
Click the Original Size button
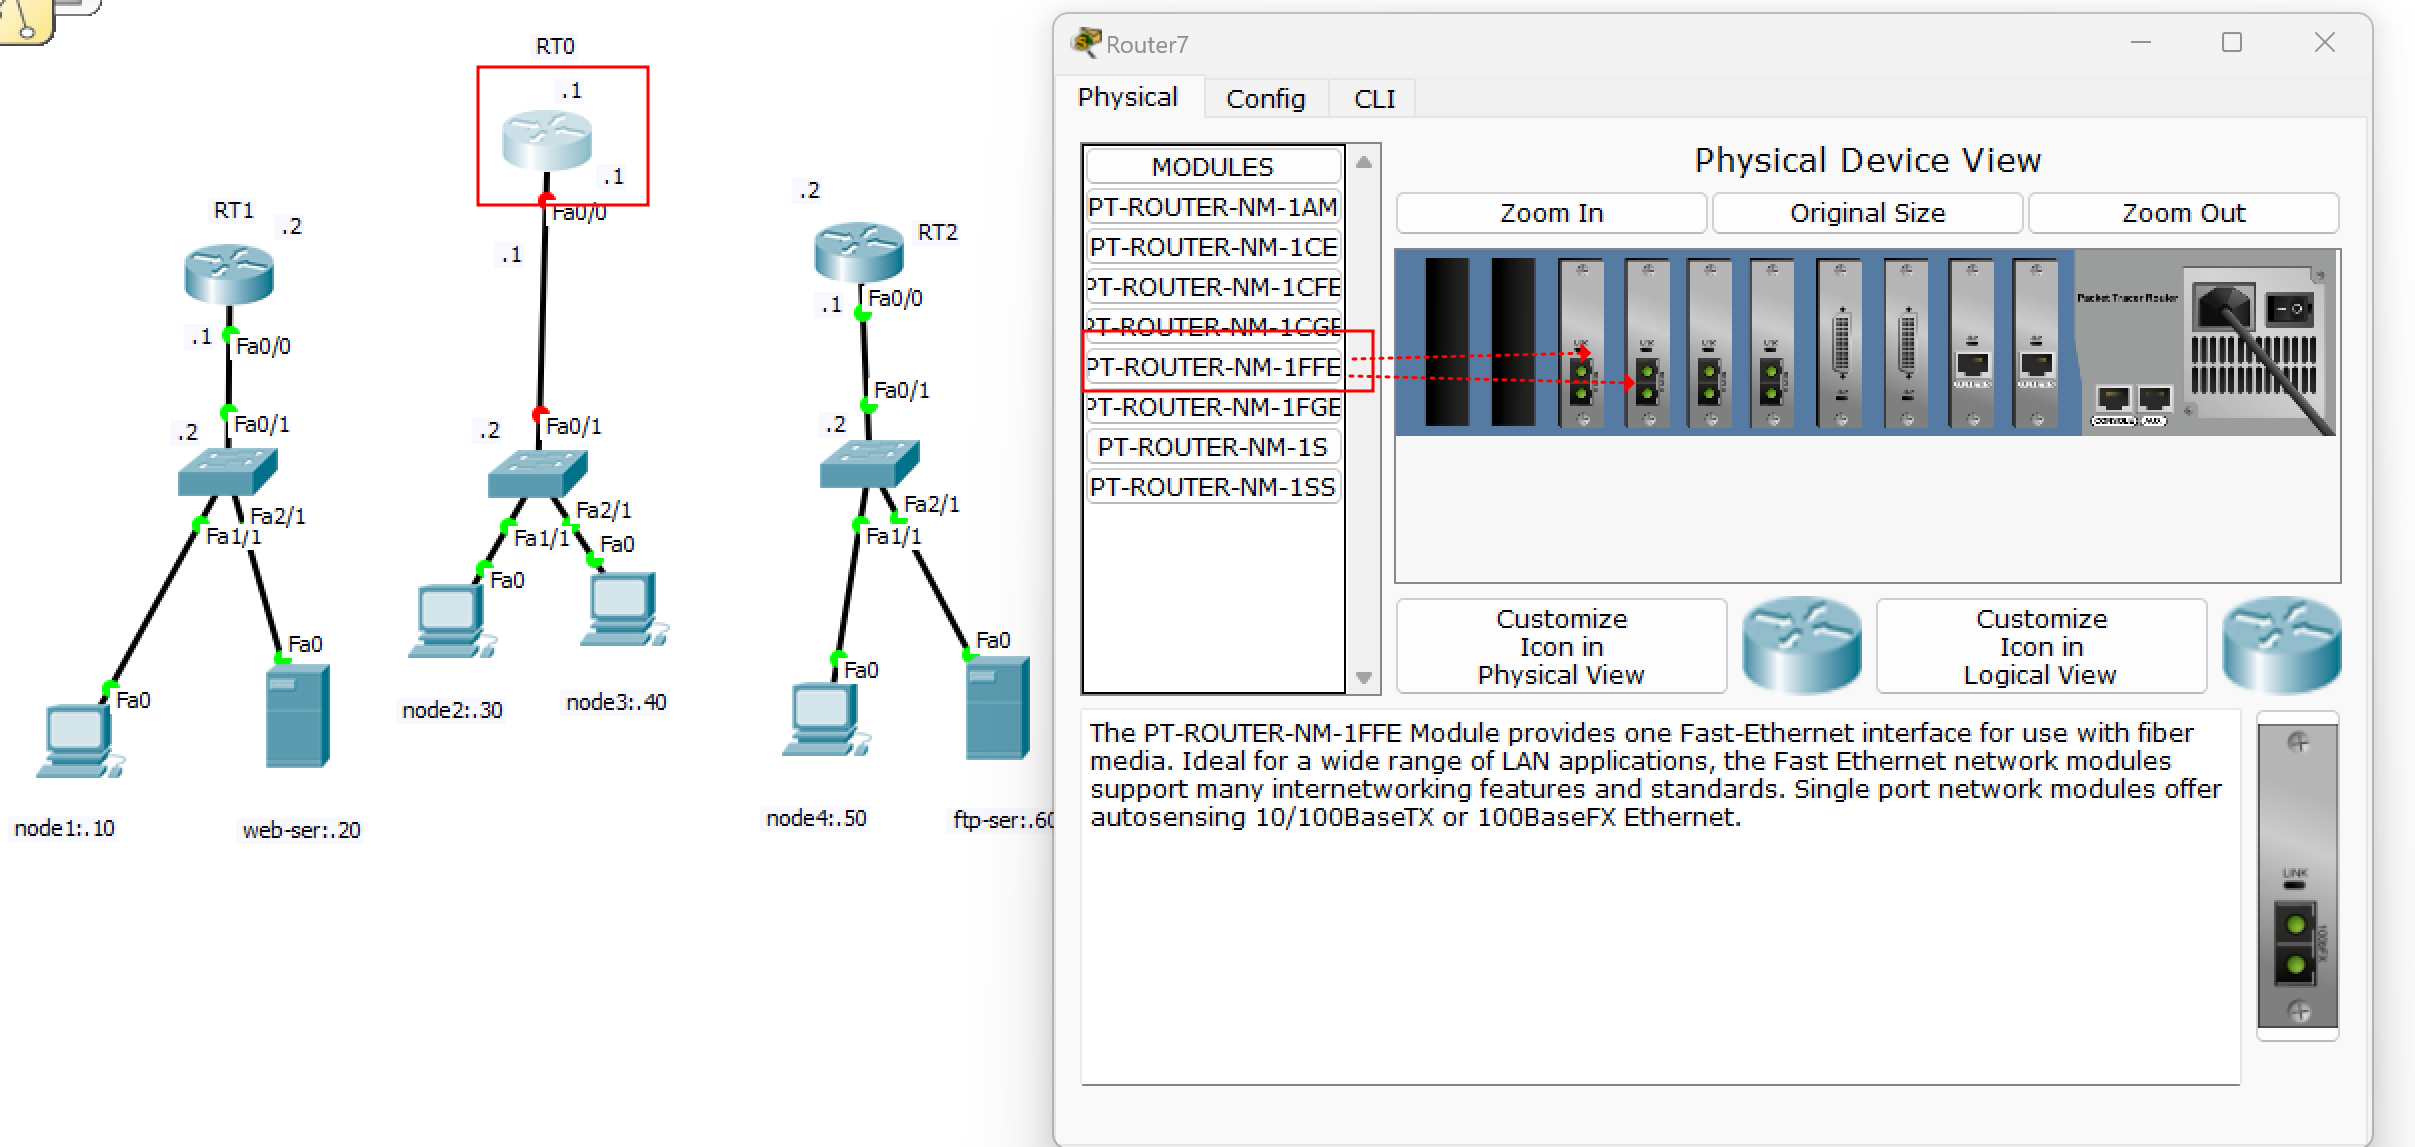tap(1867, 213)
